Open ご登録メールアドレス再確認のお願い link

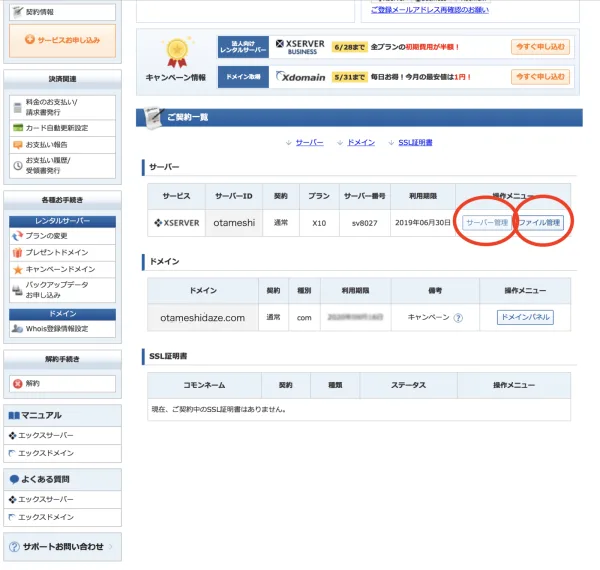(430, 10)
